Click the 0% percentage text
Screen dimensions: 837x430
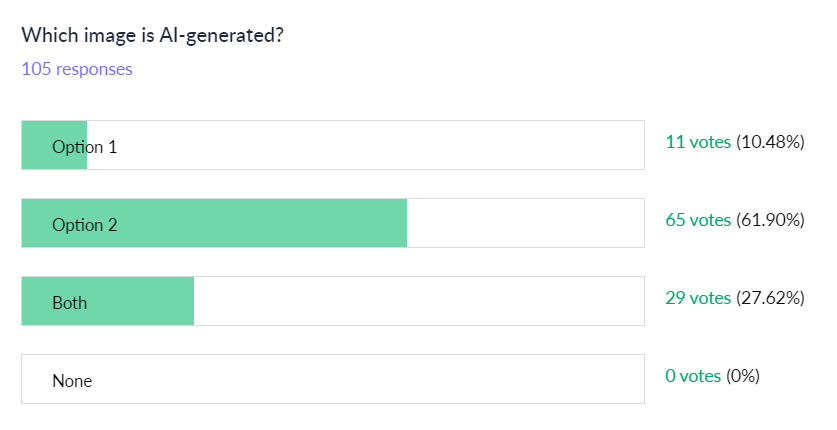743,376
